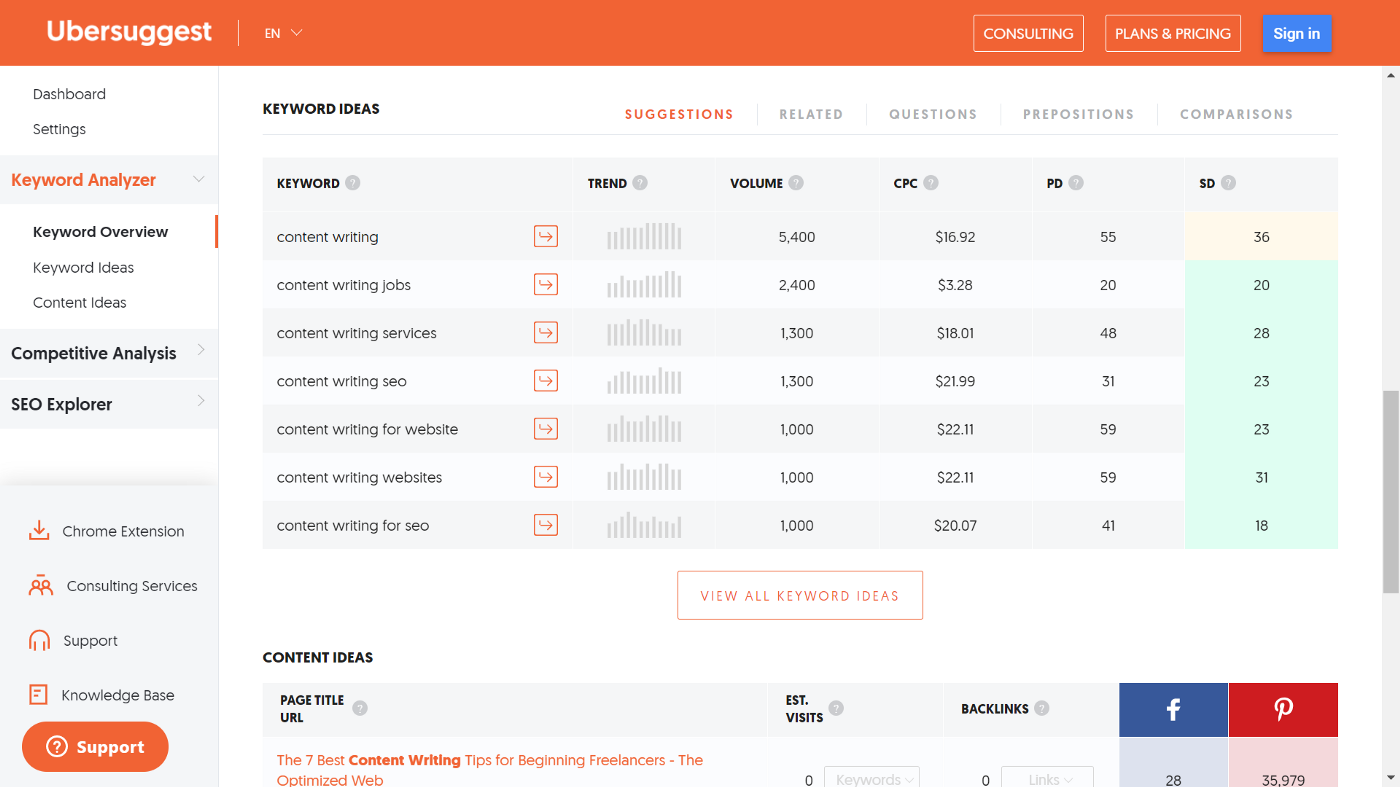Click the Facebook shares column icon
Viewport: 1400px width, 787px height.
point(1173,710)
